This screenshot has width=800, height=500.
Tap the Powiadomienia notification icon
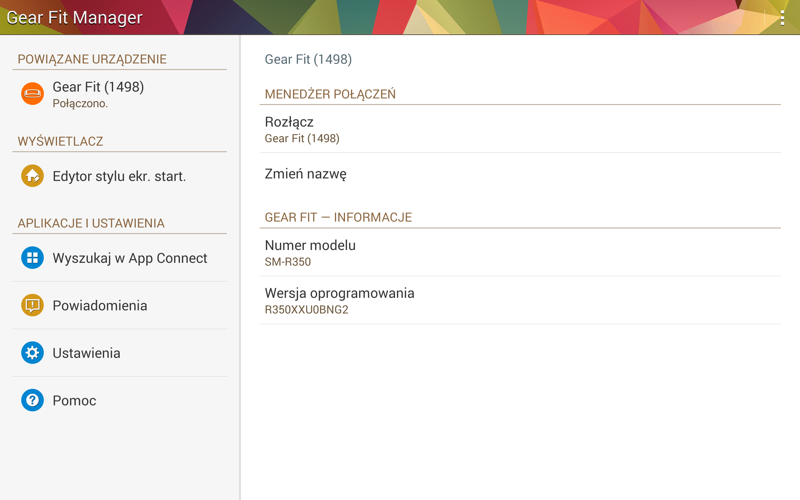32,305
